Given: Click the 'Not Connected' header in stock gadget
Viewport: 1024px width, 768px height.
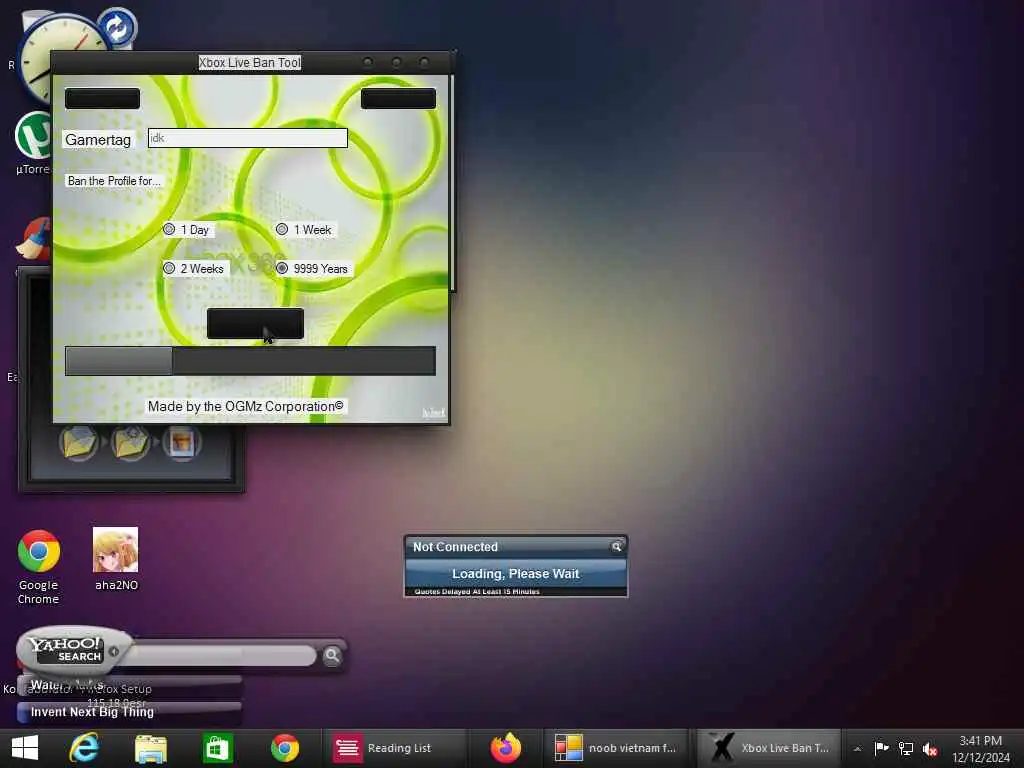Looking at the screenshot, I should (x=455, y=547).
